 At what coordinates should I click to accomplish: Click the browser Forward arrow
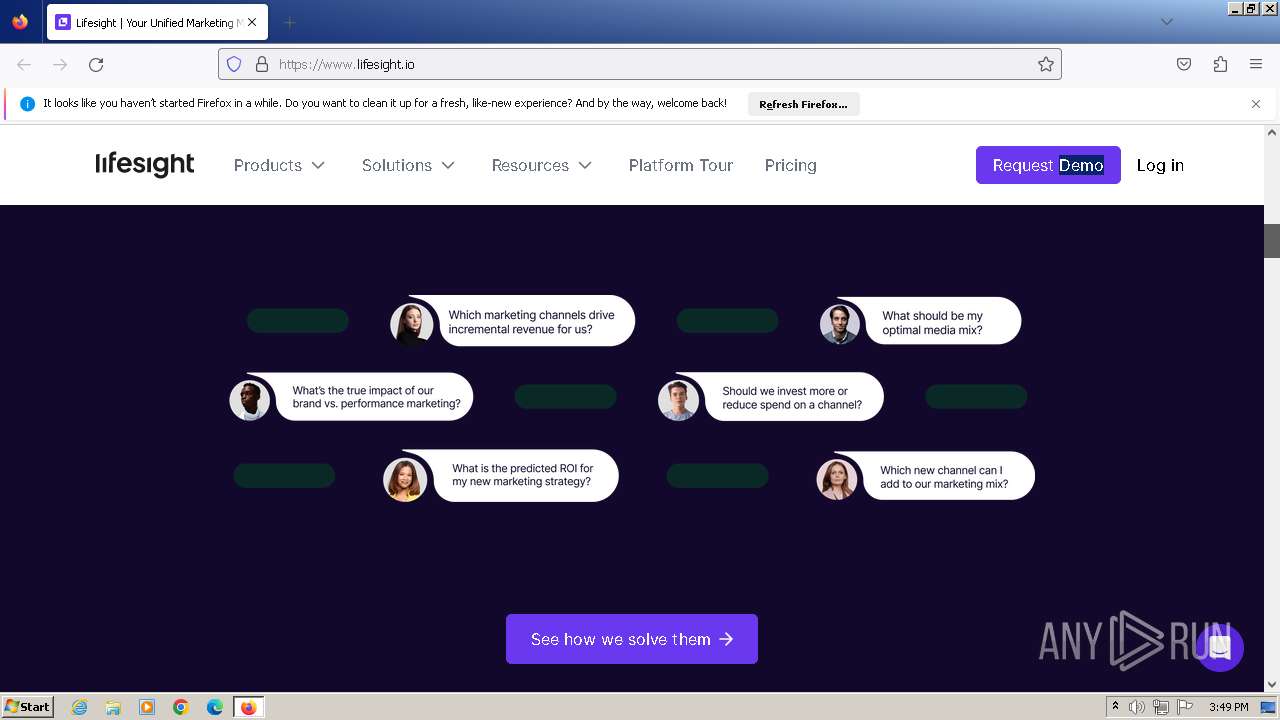pyautogui.click(x=60, y=64)
